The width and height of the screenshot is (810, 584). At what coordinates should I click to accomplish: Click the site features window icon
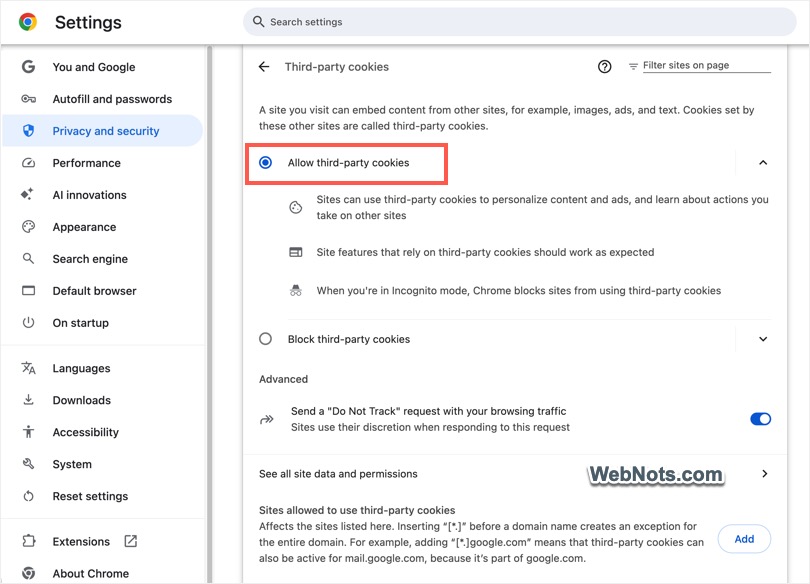tap(295, 252)
